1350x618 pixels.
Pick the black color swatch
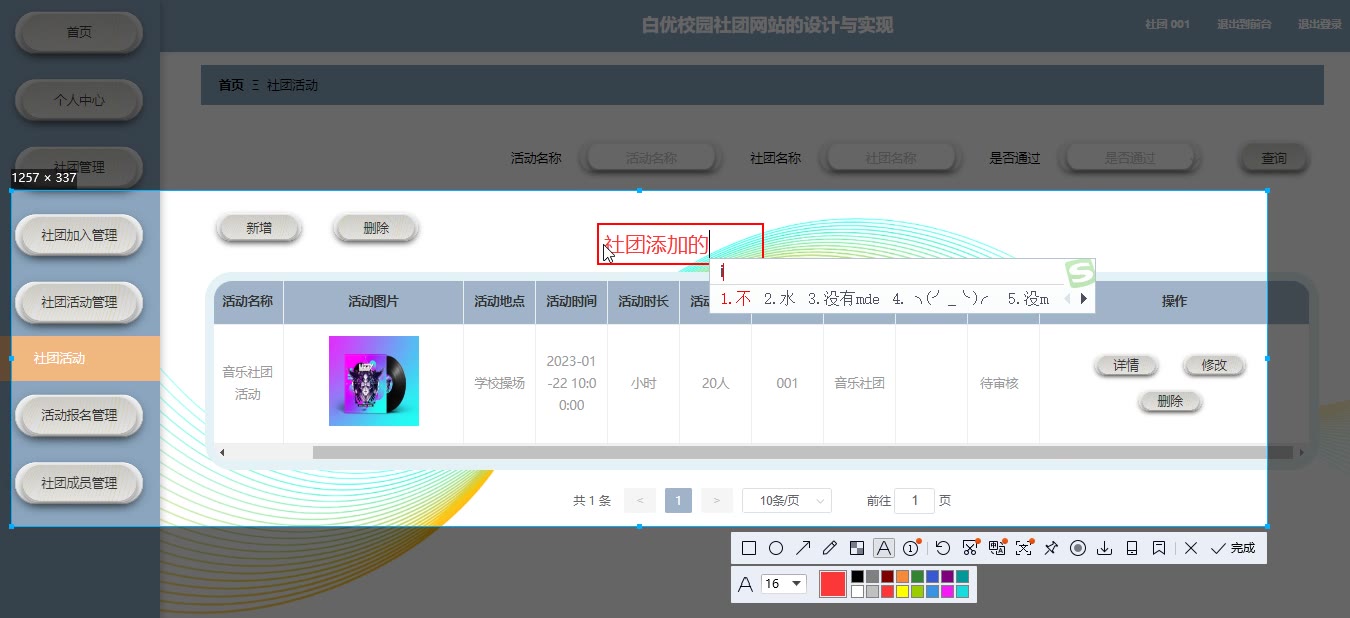(857, 576)
